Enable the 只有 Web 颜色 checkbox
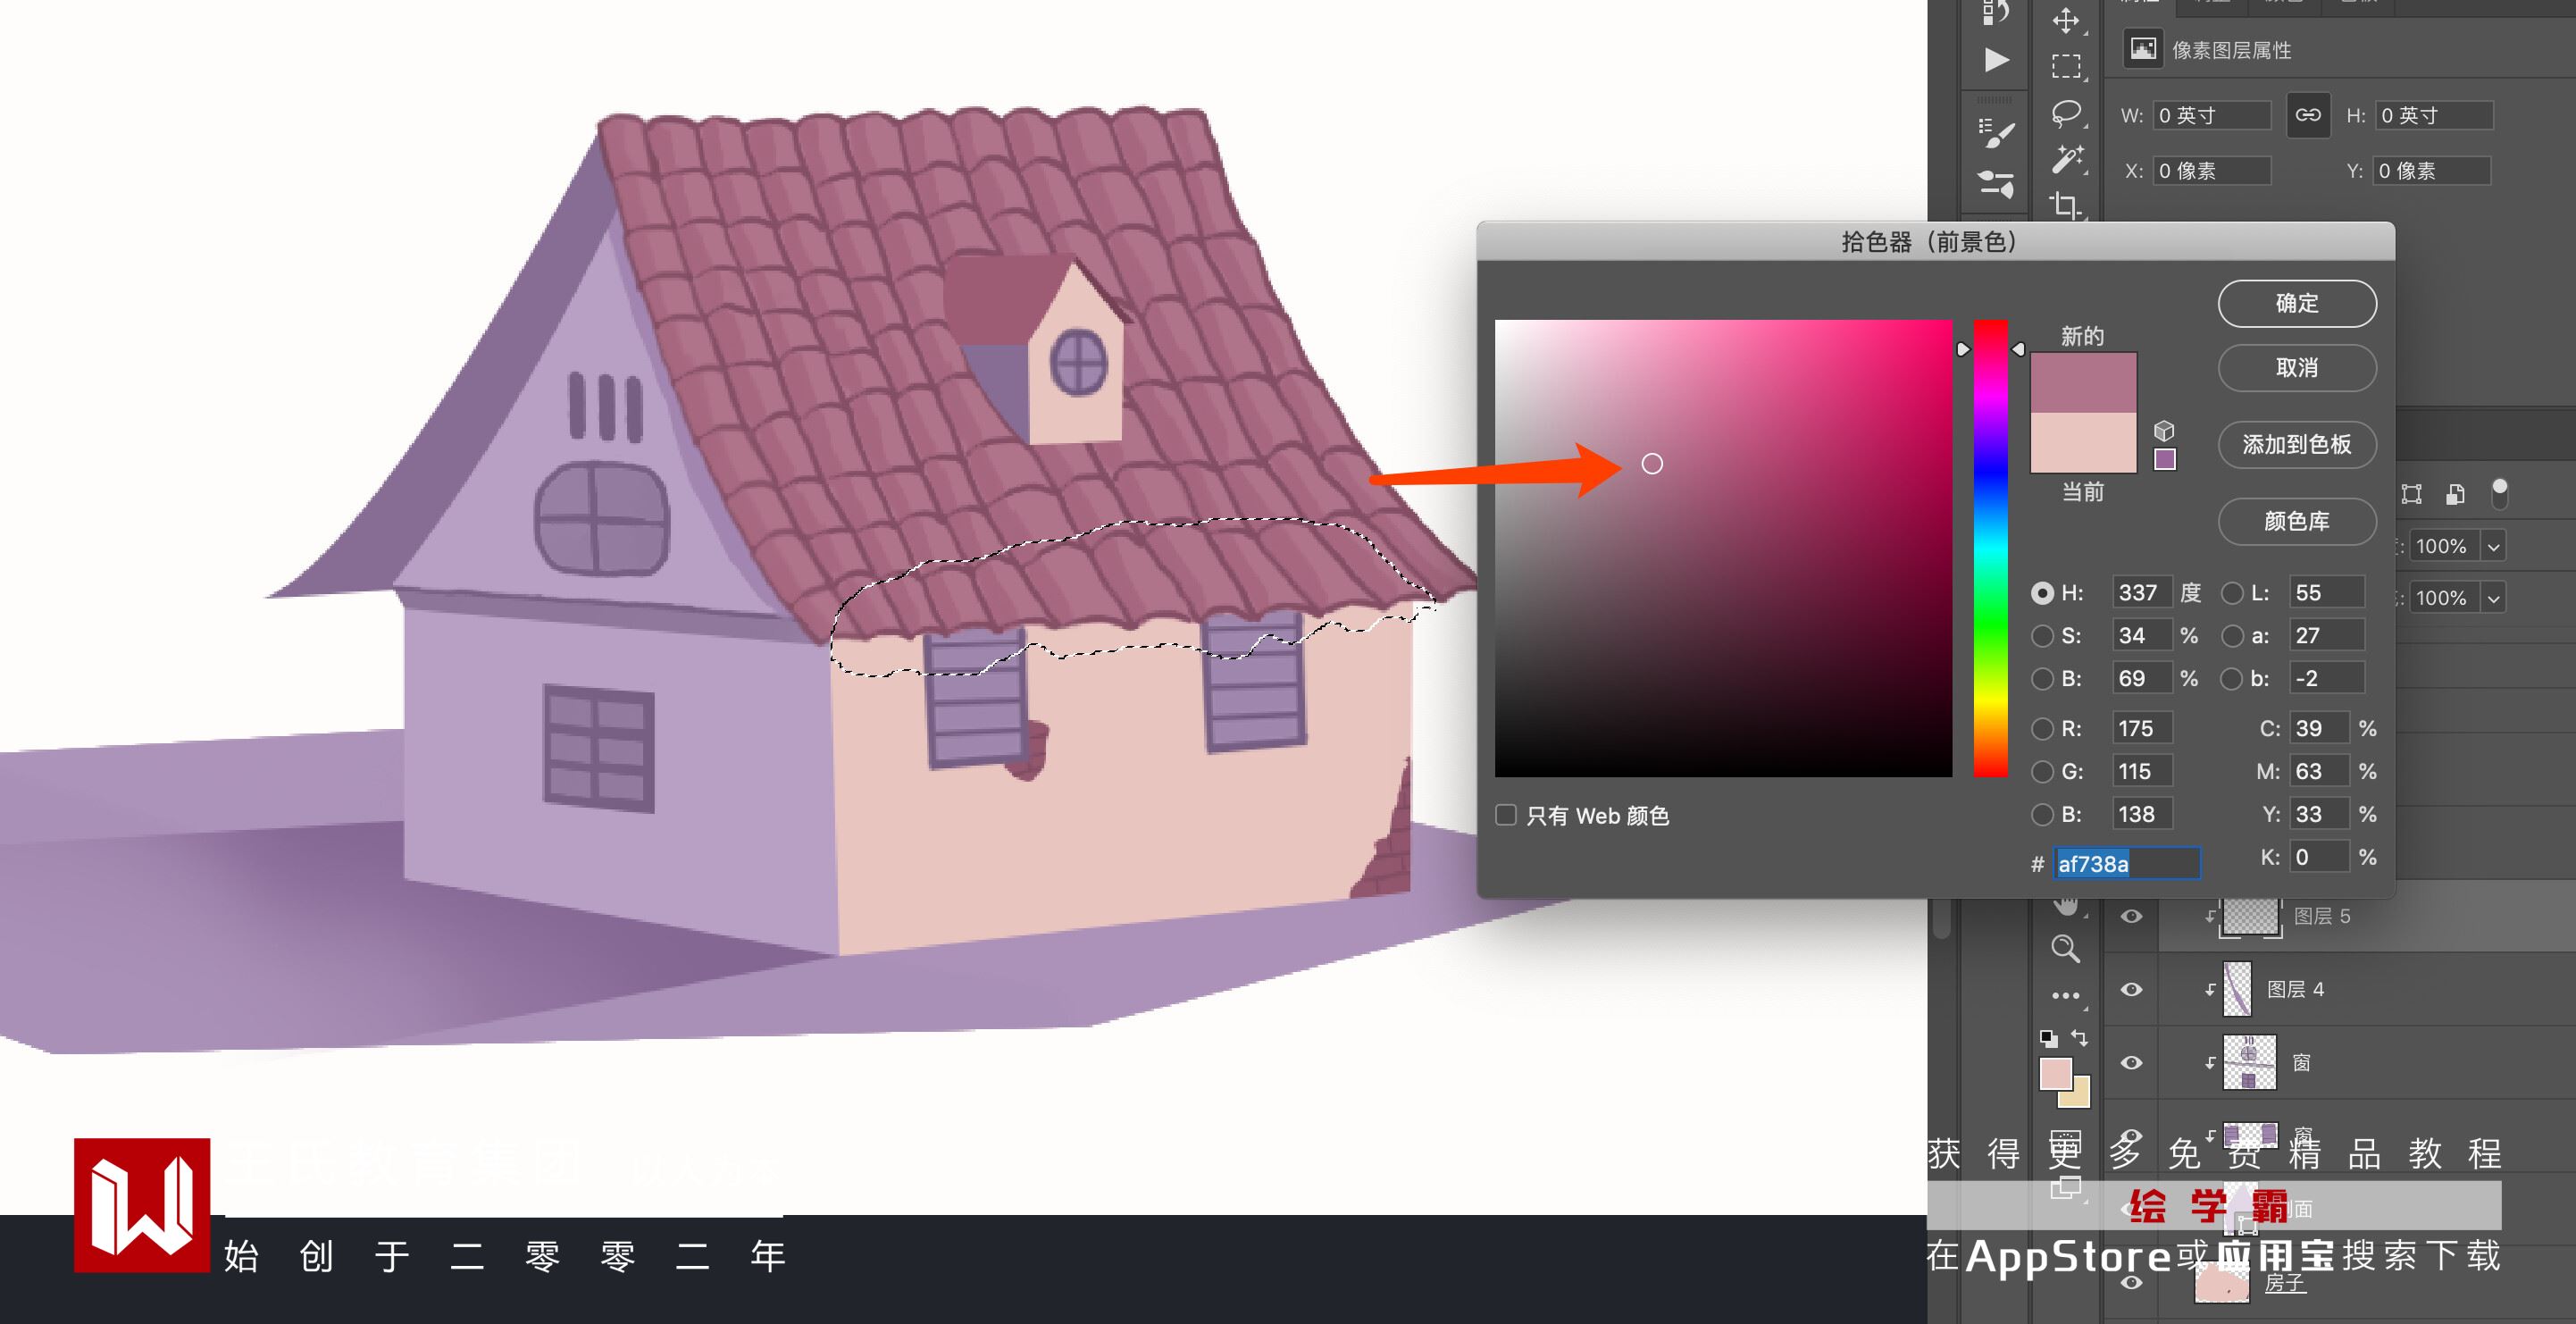Screen dimensions: 2576x1324 [1506, 815]
